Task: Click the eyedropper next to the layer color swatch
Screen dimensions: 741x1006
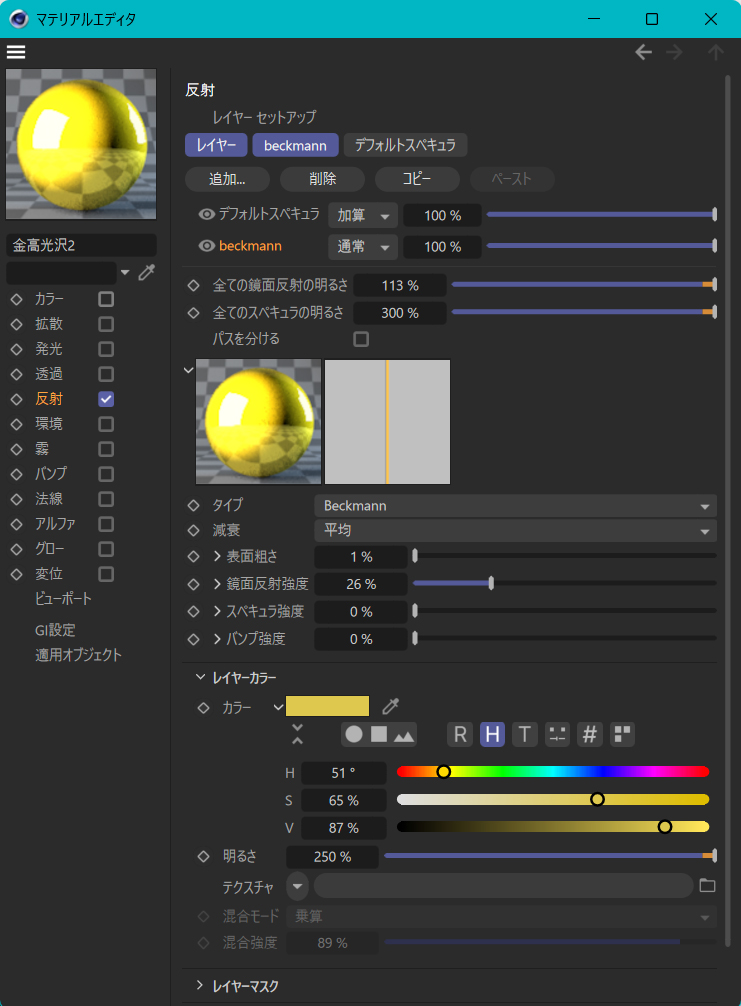Action: click(x=391, y=706)
